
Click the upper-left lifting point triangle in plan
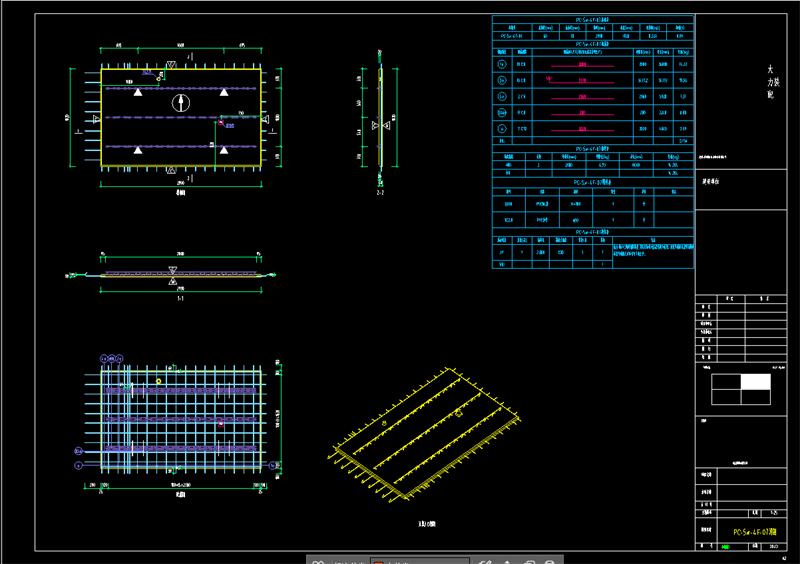pyautogui.click(x=138, y=92)
